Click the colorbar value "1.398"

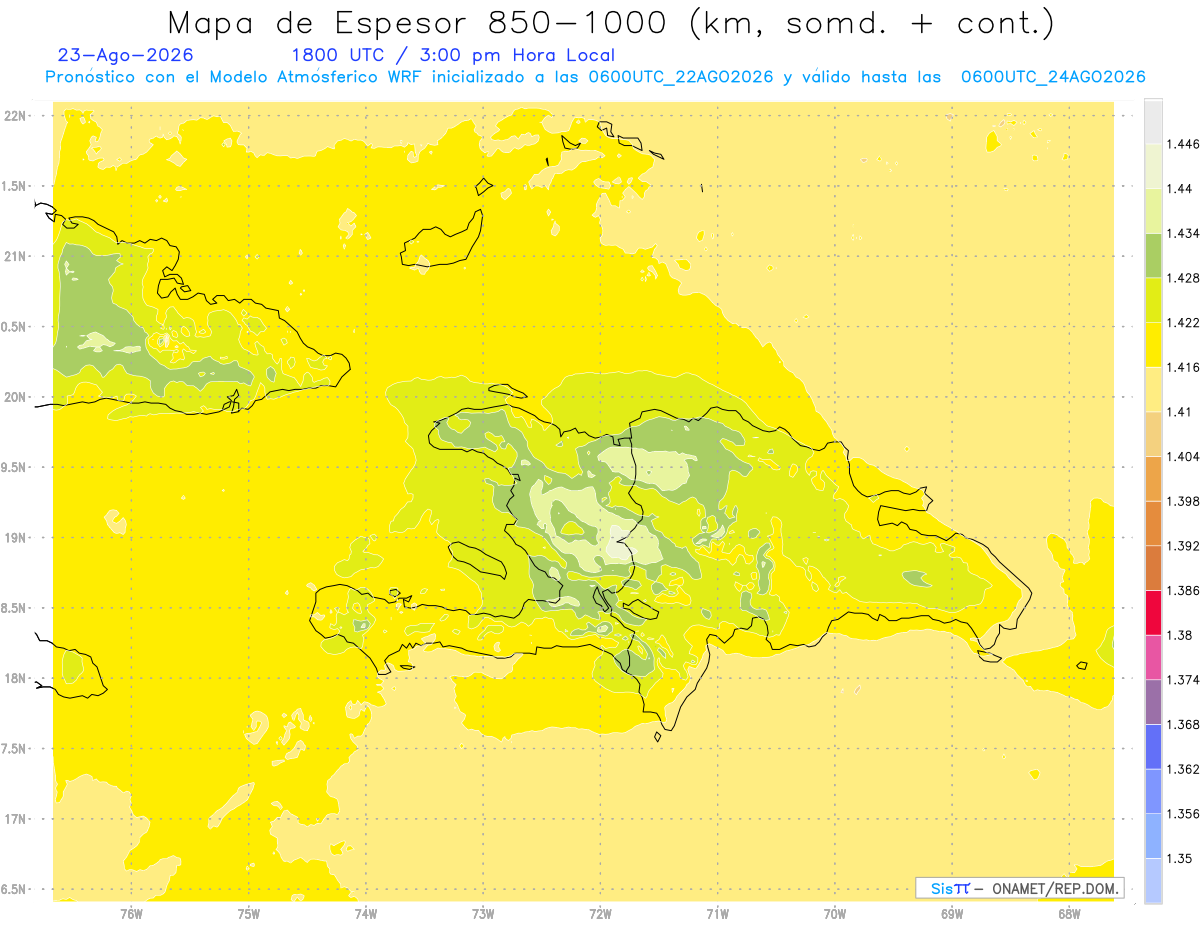pos(1185,501)
